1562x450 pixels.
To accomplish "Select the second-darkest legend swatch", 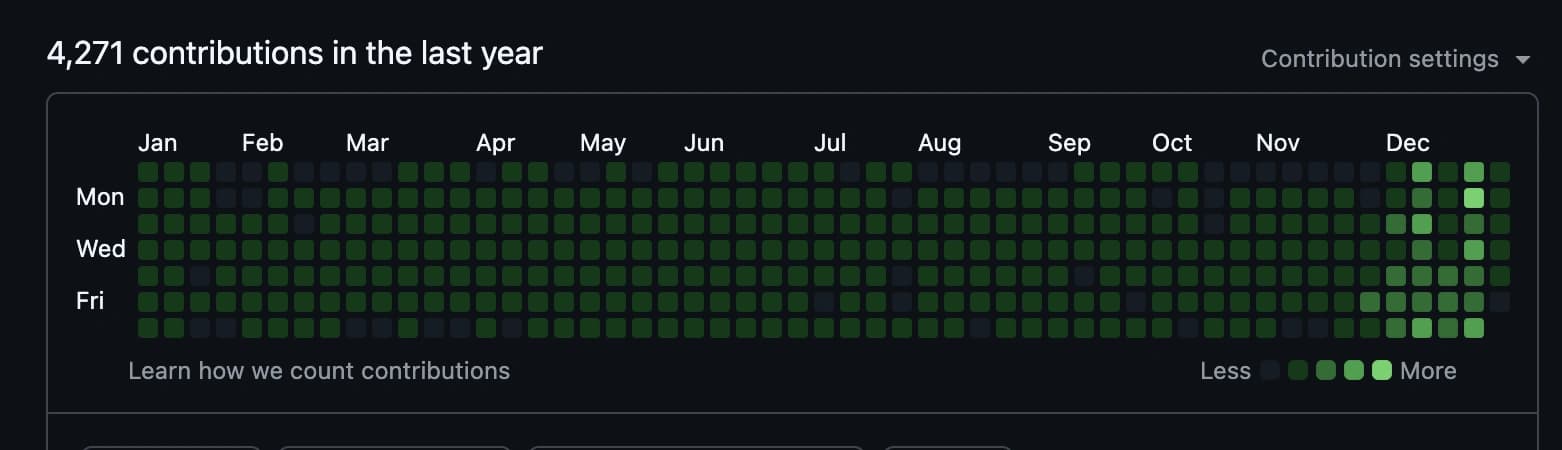I will click(x=1298, y=371).
